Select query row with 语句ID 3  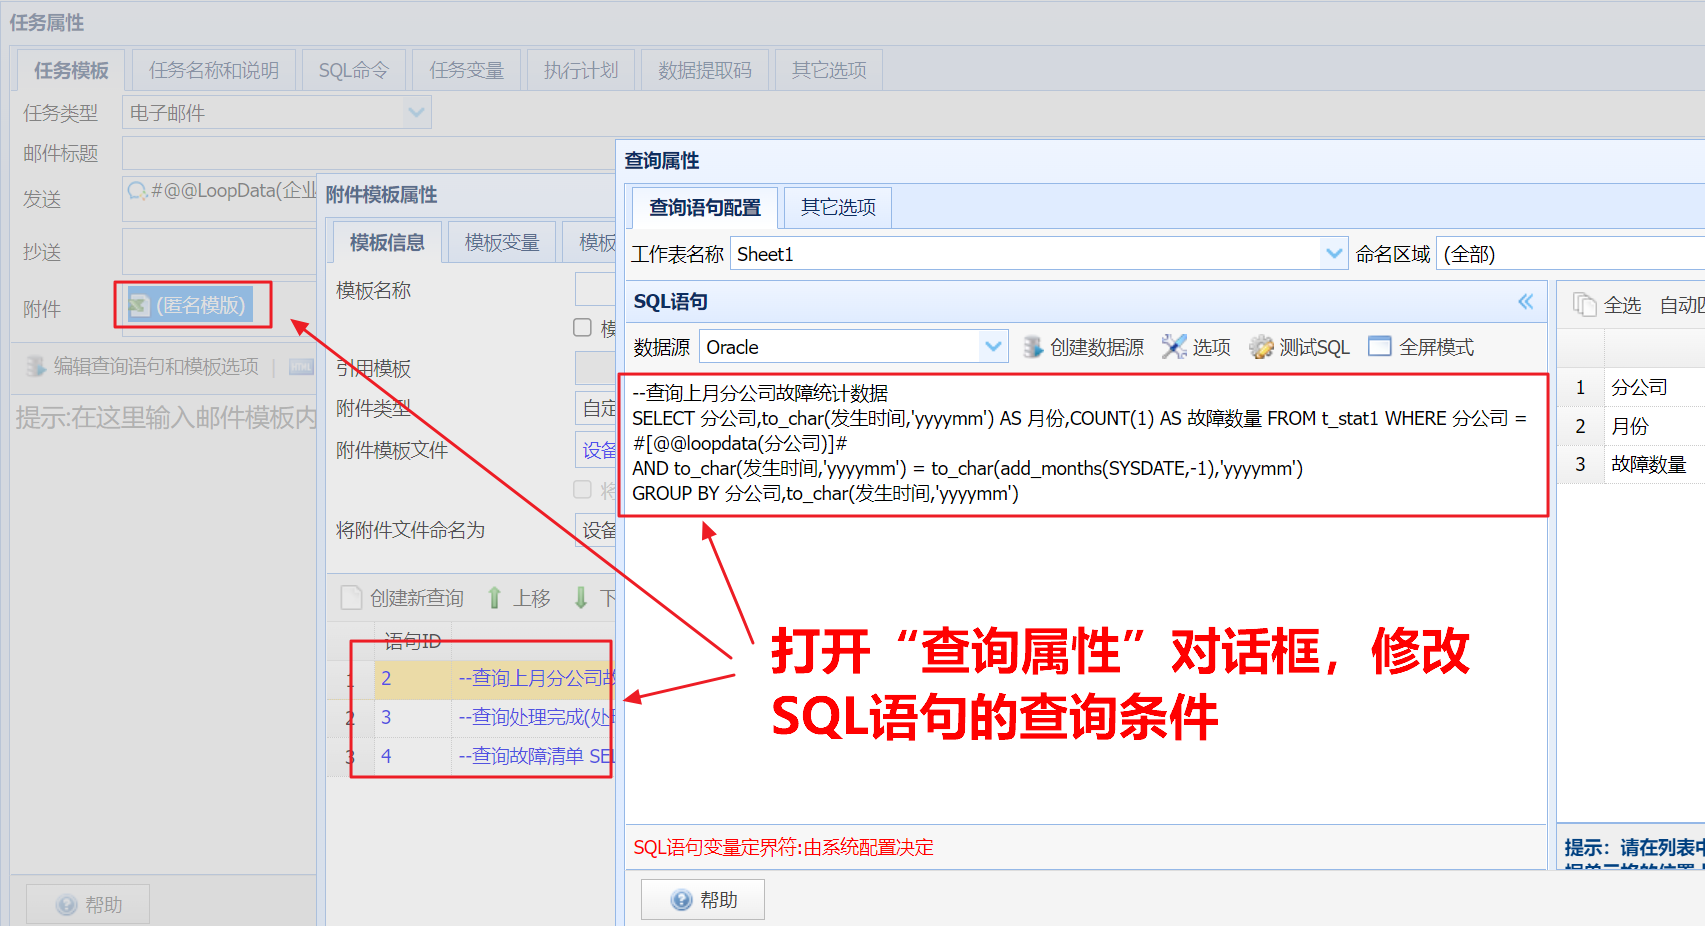[472, 718]
